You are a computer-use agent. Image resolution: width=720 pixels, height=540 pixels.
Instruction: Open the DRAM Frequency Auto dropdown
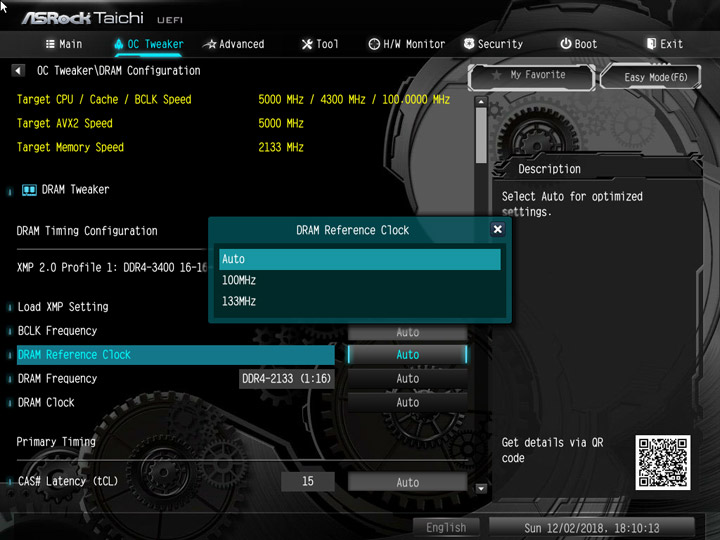coord(407,378)
